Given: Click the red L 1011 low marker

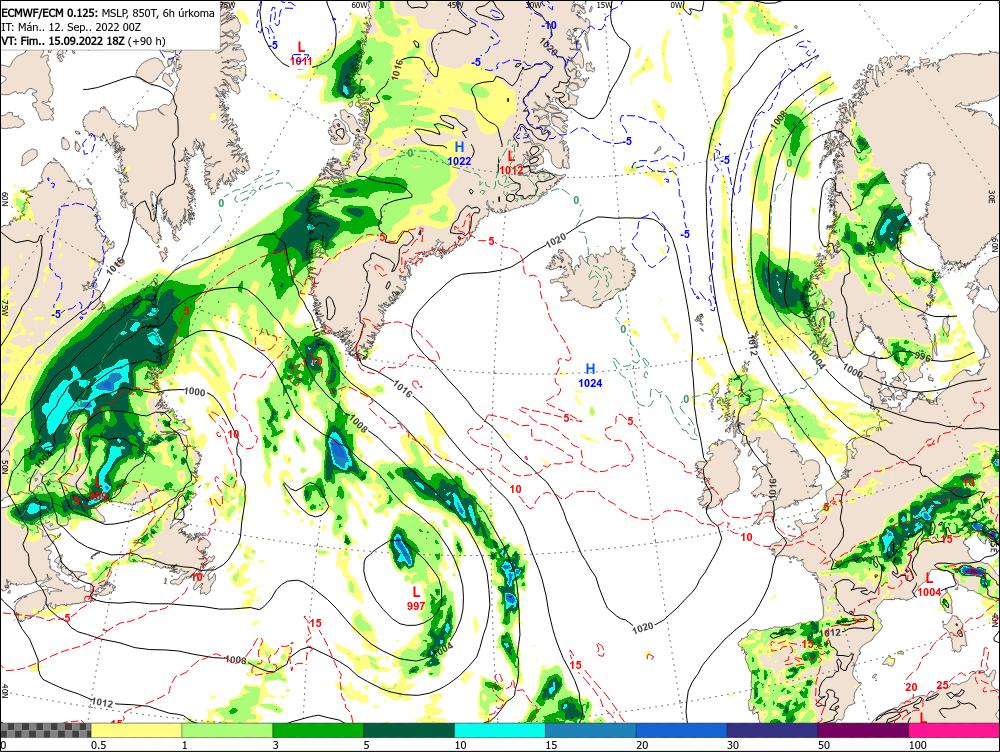Looking at the screenshot, I should [301, 54].
